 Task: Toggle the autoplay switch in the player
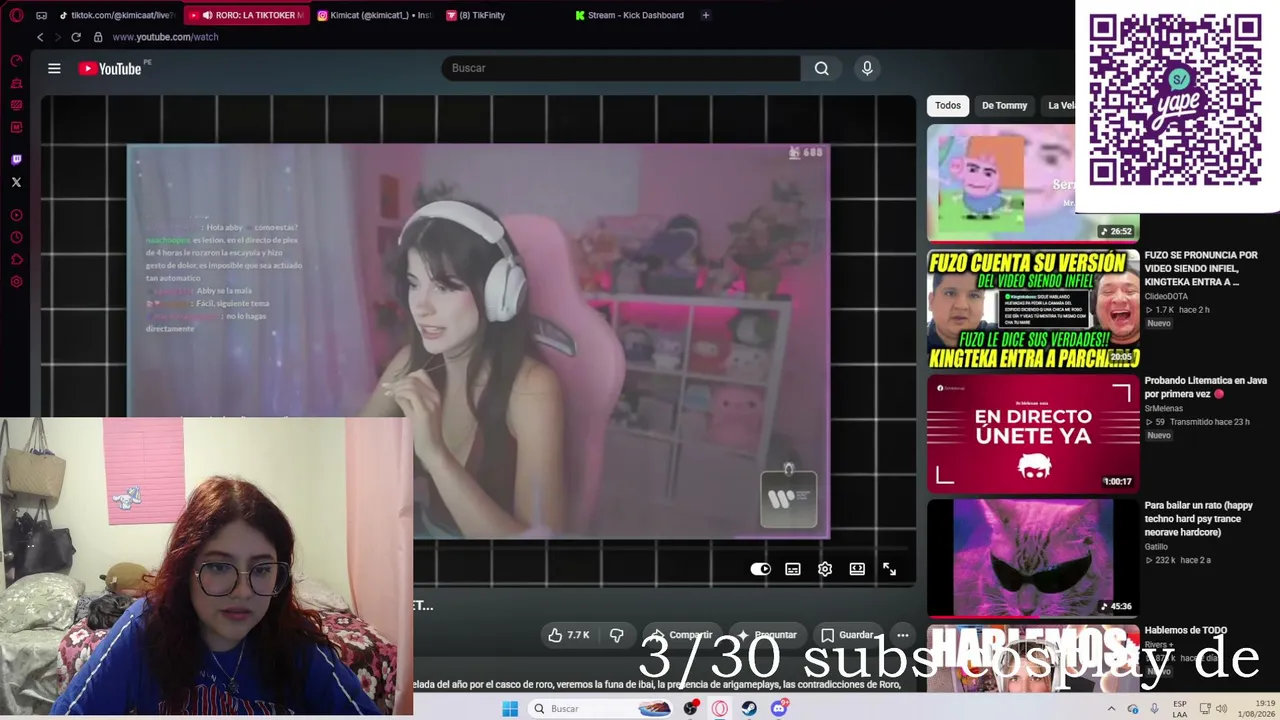[761, 569]
